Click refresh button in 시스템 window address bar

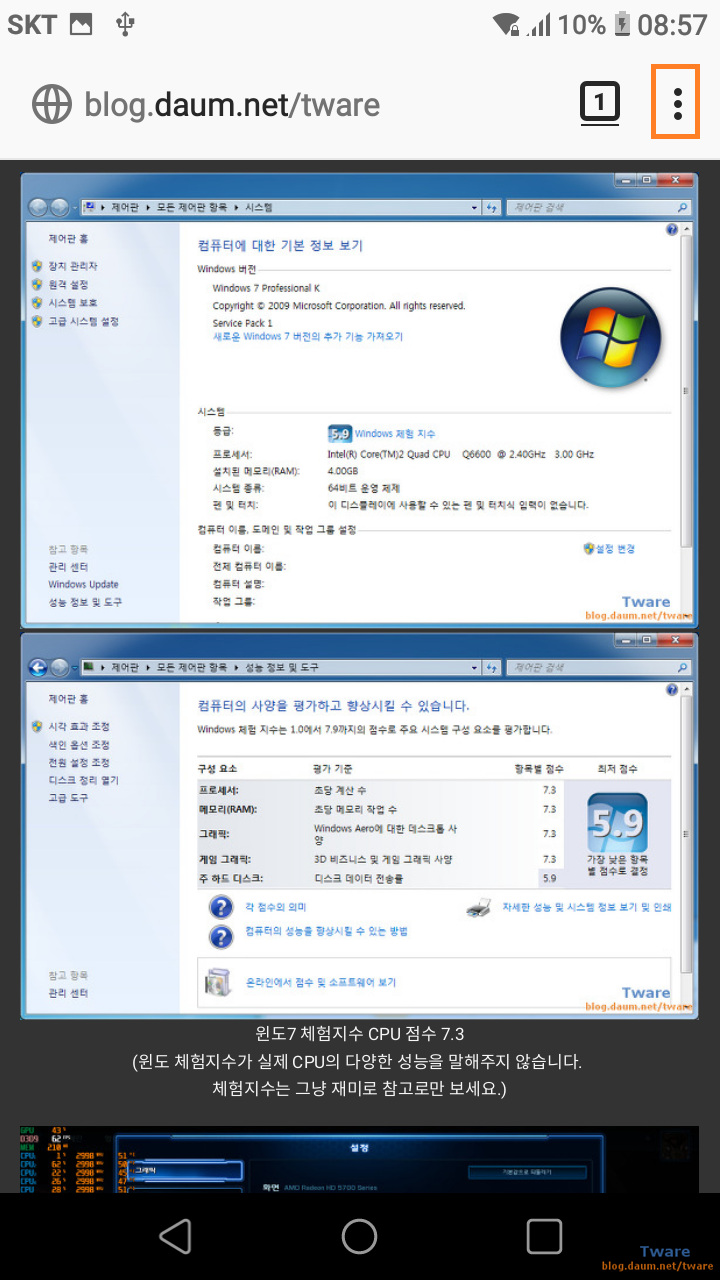coord(491,208)
